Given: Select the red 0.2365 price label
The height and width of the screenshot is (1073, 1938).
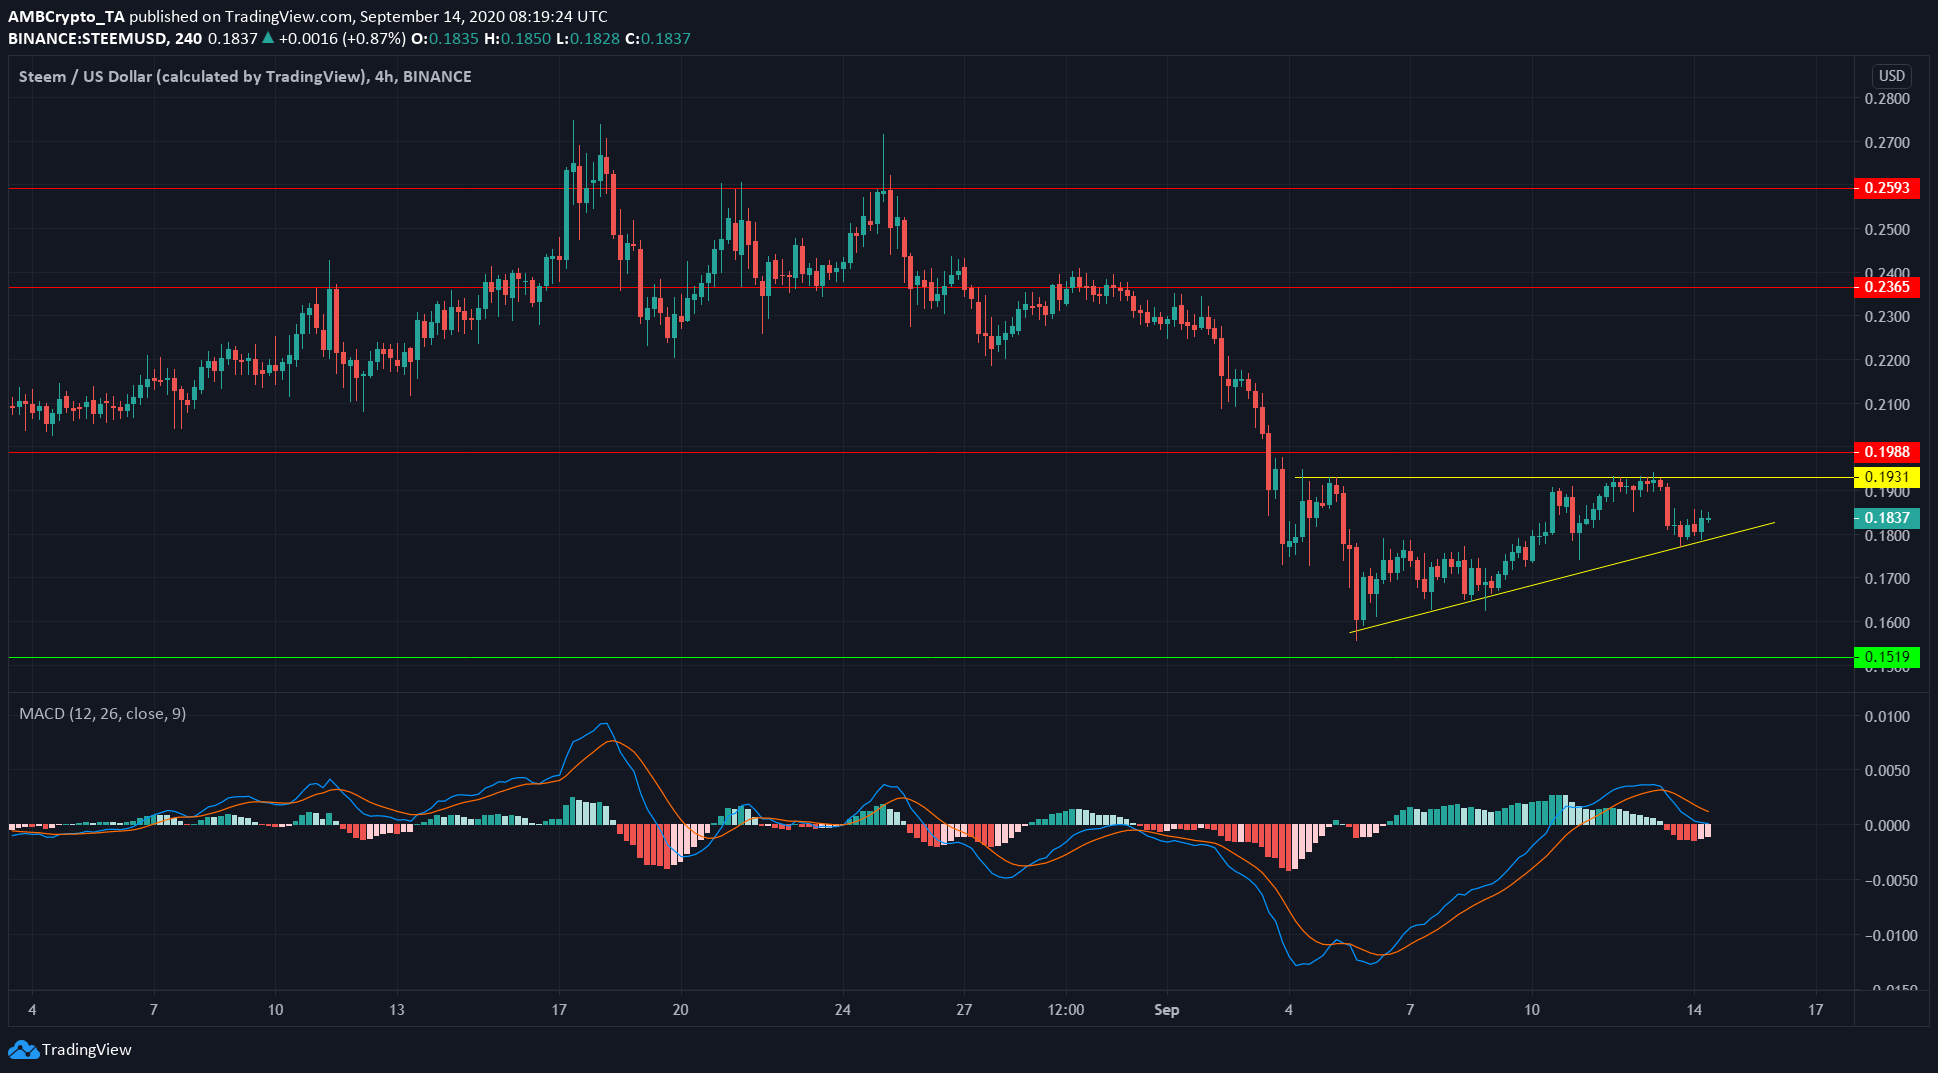Looking at the screenshot, I should (x=1886, y=287).
